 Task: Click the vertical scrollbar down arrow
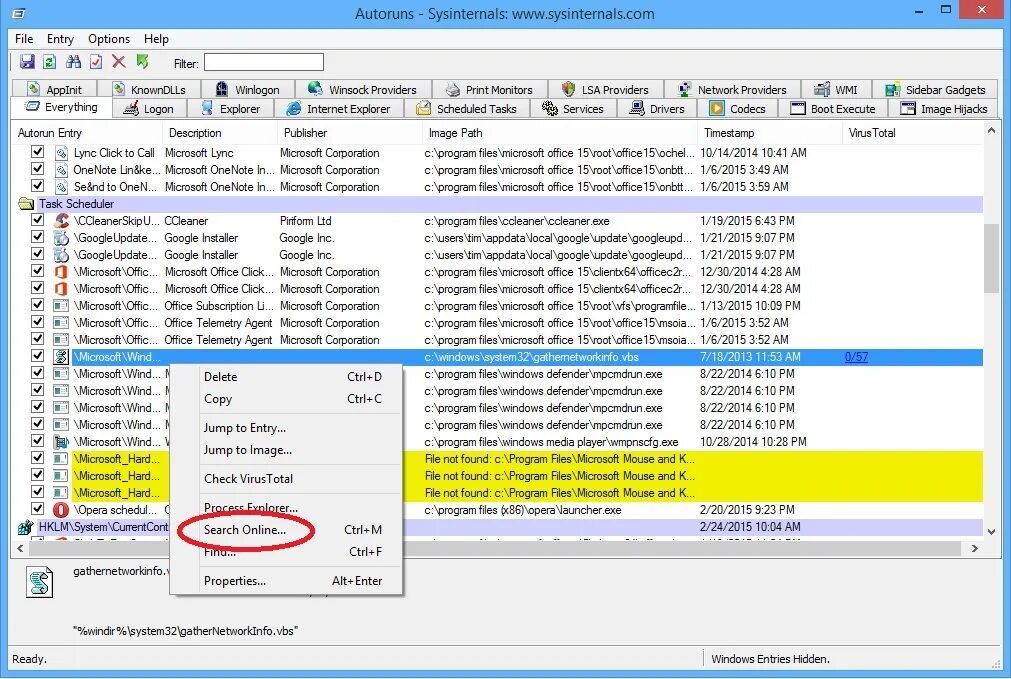coord(992,532)
